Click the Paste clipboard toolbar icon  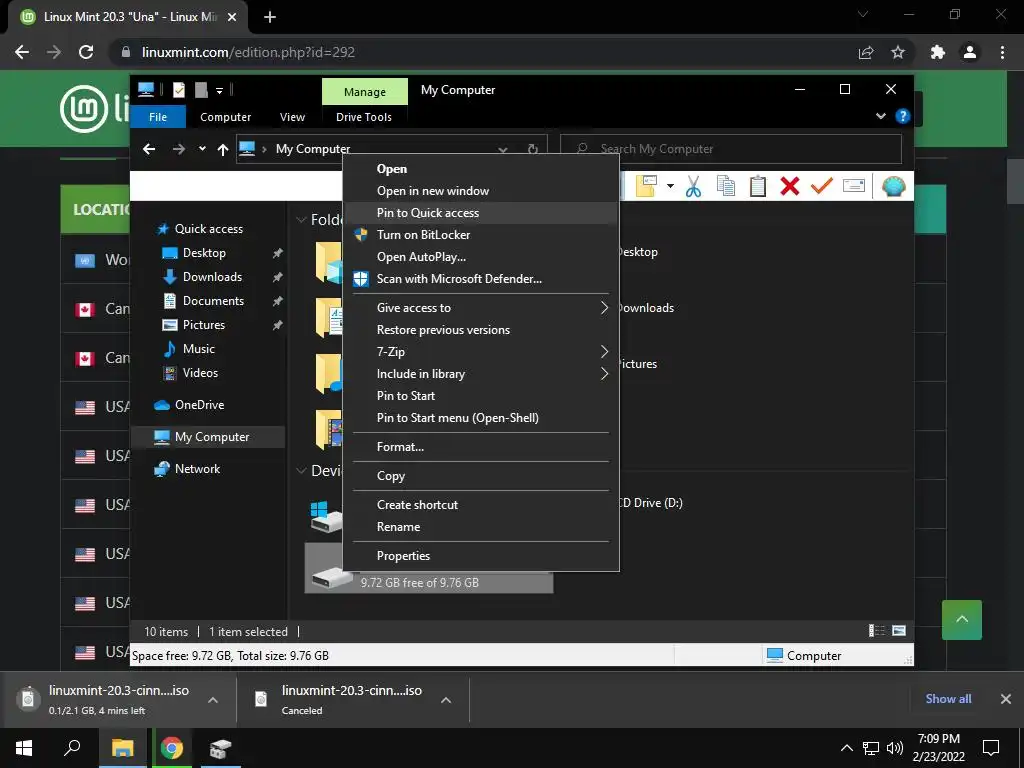click(758, 187)
